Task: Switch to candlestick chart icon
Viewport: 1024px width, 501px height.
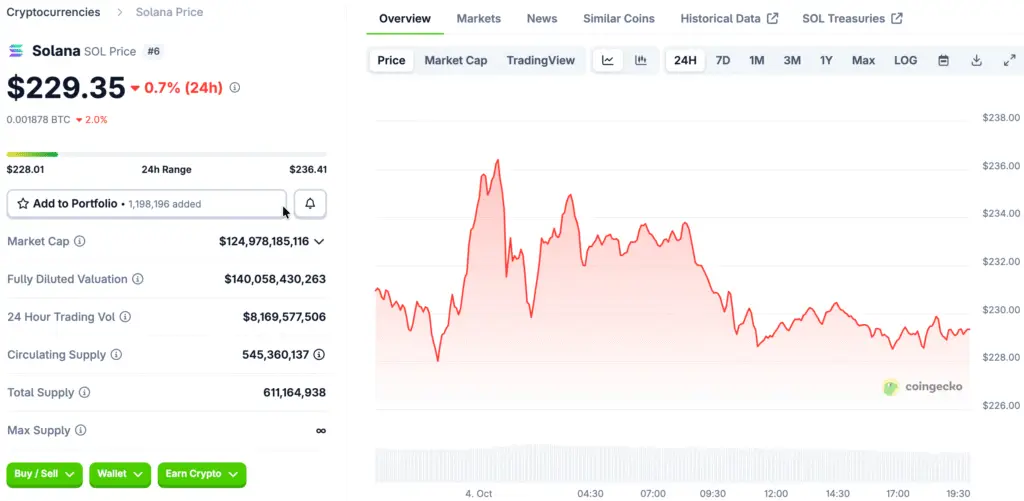Action: [641, 60]
